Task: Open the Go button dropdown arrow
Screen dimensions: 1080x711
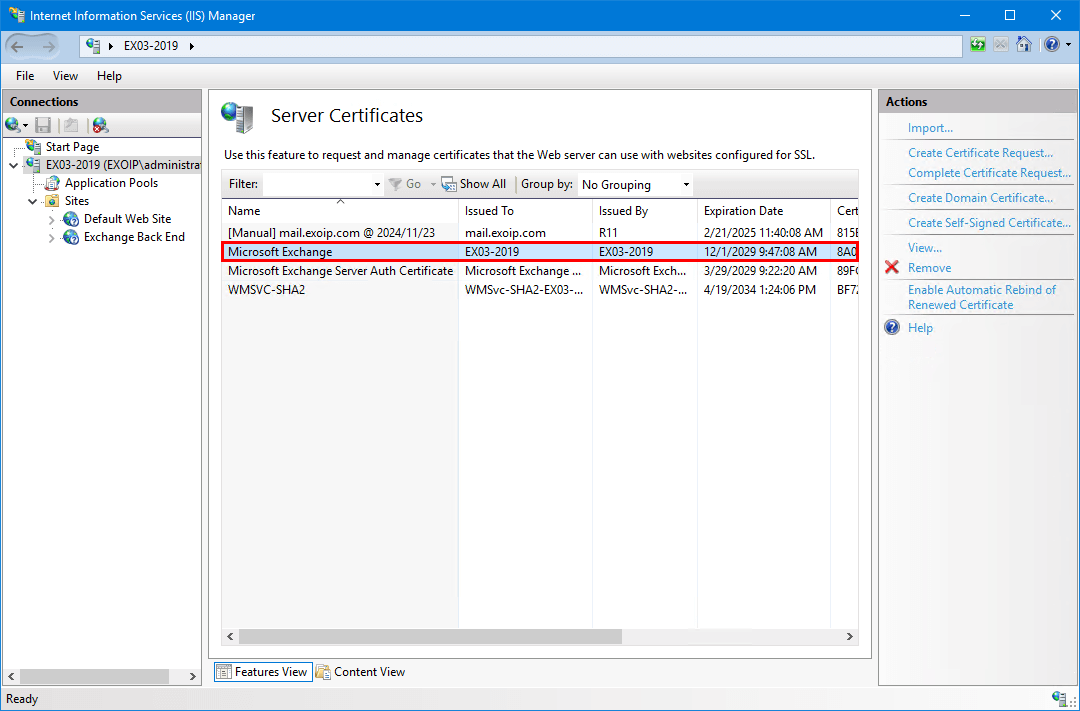Action: [x=433, y=185]
